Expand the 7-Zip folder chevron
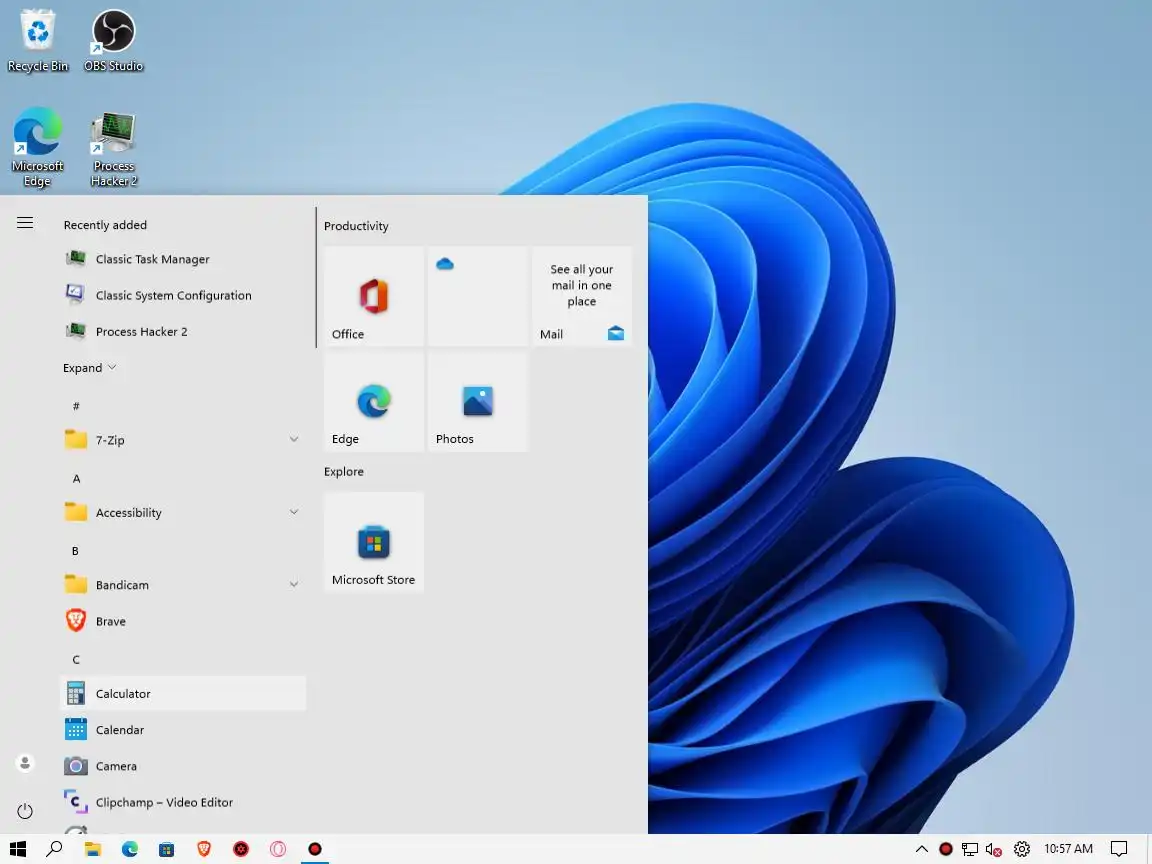The height and width of the screenshot is (864, 1152). tap(294, 439)
